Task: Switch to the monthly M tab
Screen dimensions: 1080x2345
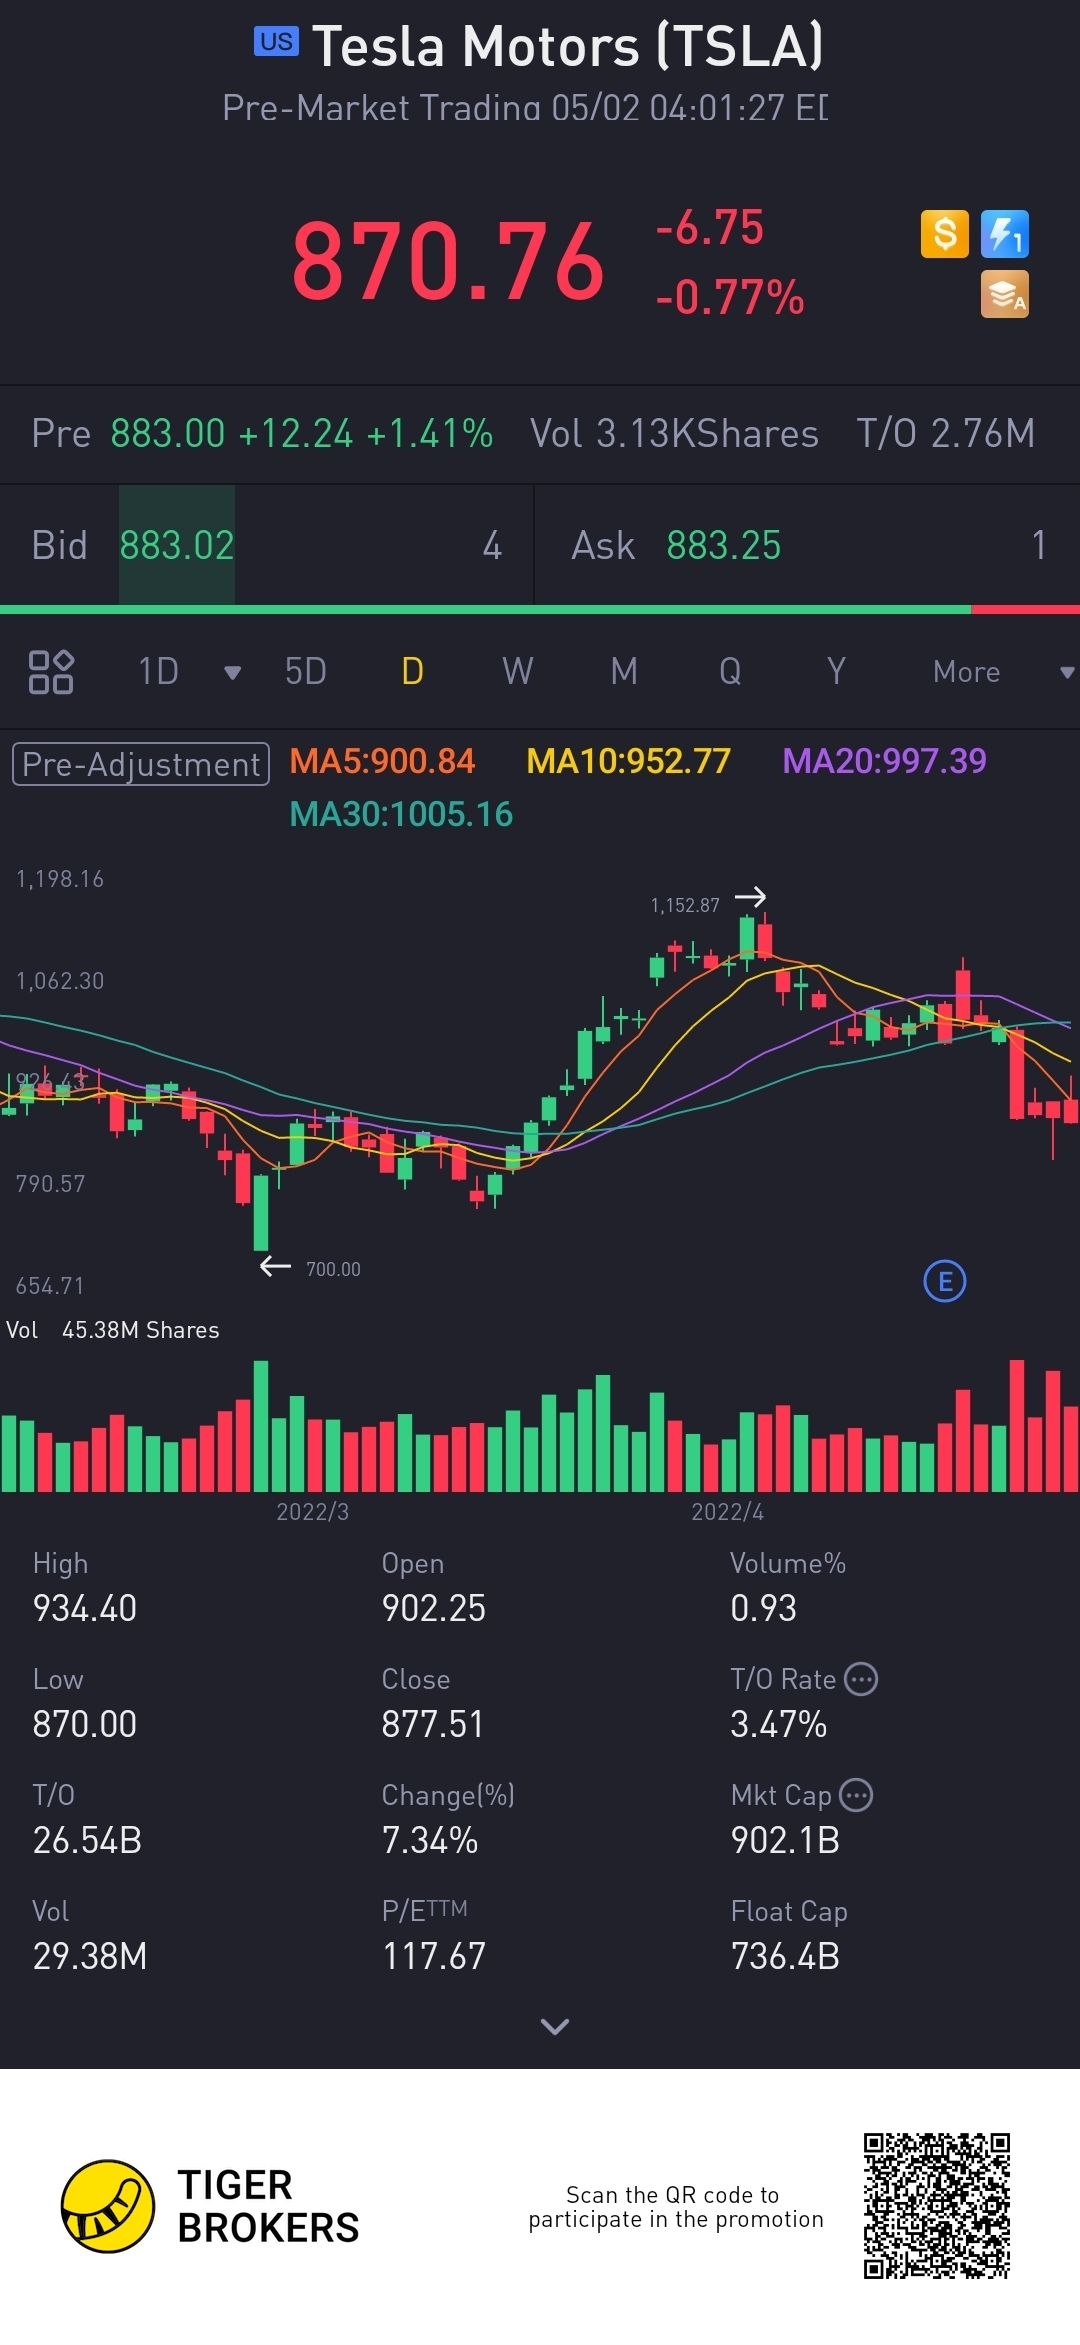Action: click(x=624, y=672)
